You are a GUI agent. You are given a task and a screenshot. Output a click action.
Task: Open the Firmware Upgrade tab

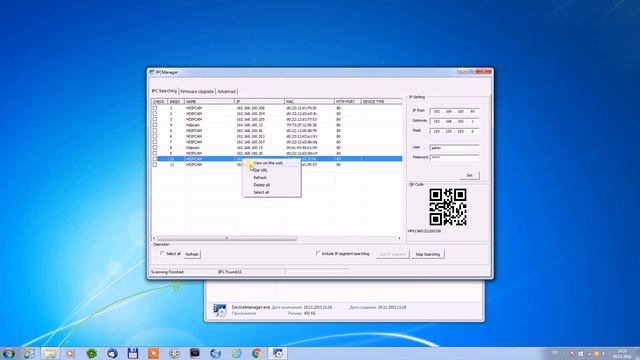(x=197, y=91)
